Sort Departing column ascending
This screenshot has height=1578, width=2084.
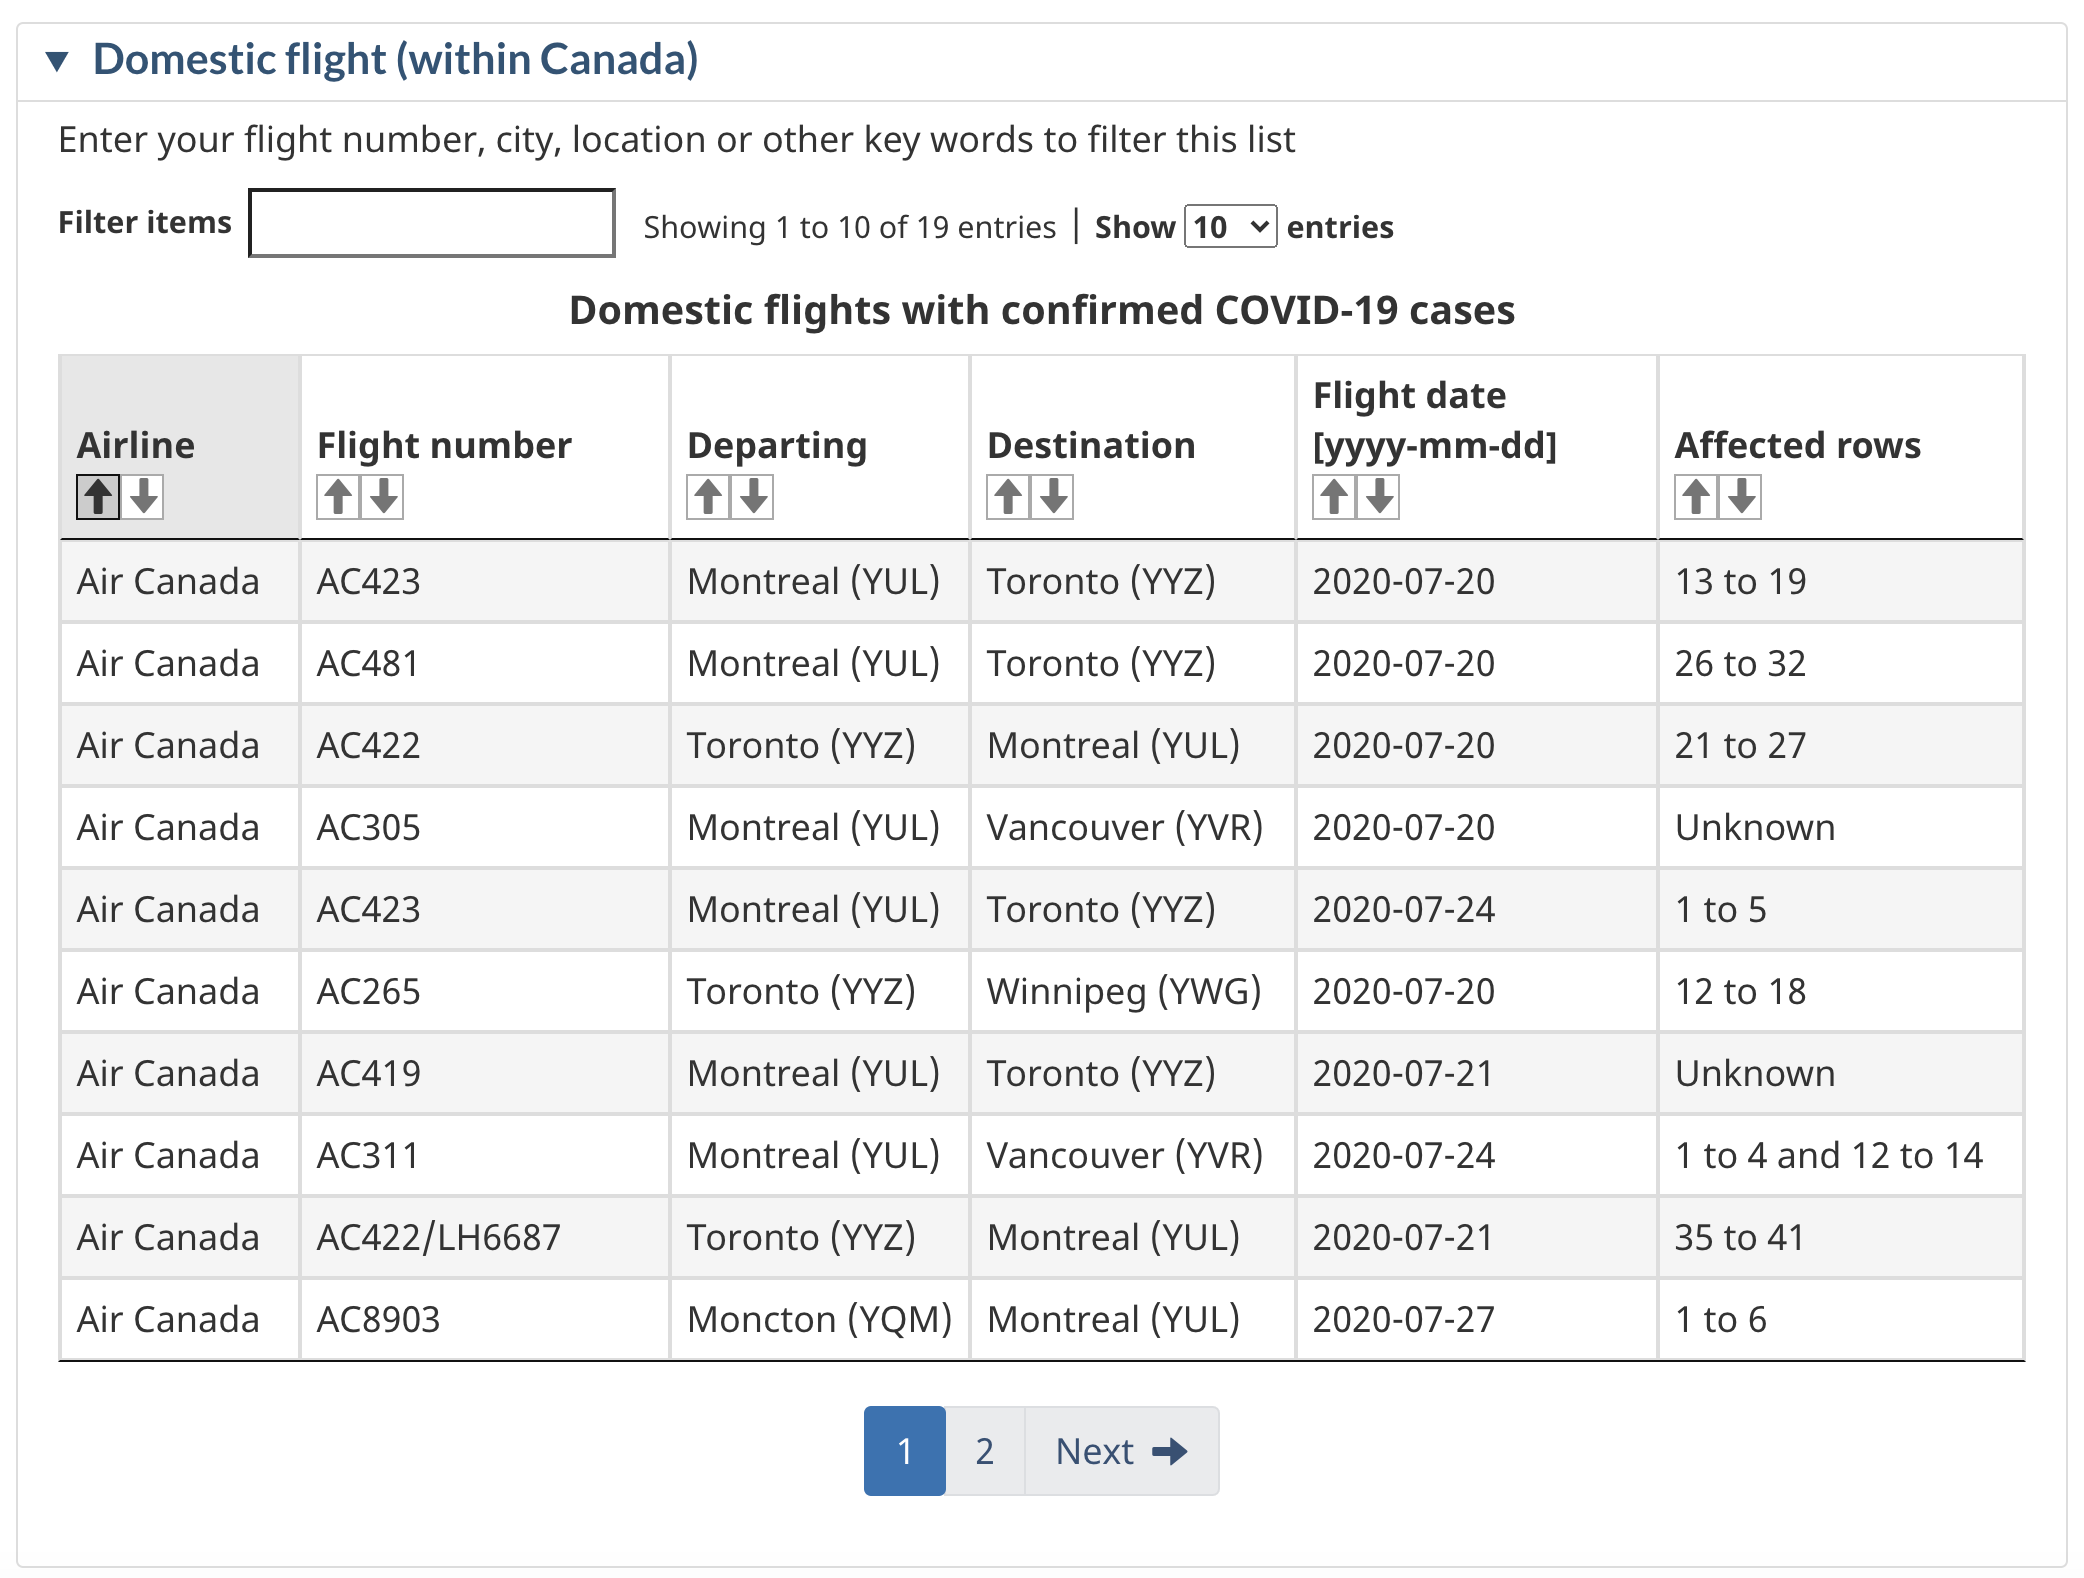click(x=708, y=497)
